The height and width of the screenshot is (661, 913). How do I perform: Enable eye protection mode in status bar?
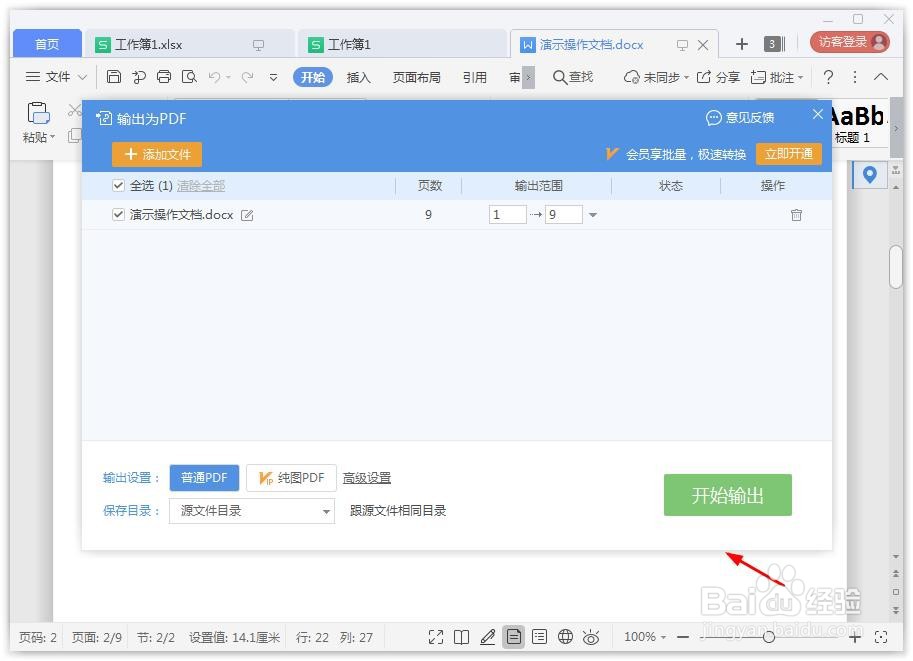pos(590,636)
